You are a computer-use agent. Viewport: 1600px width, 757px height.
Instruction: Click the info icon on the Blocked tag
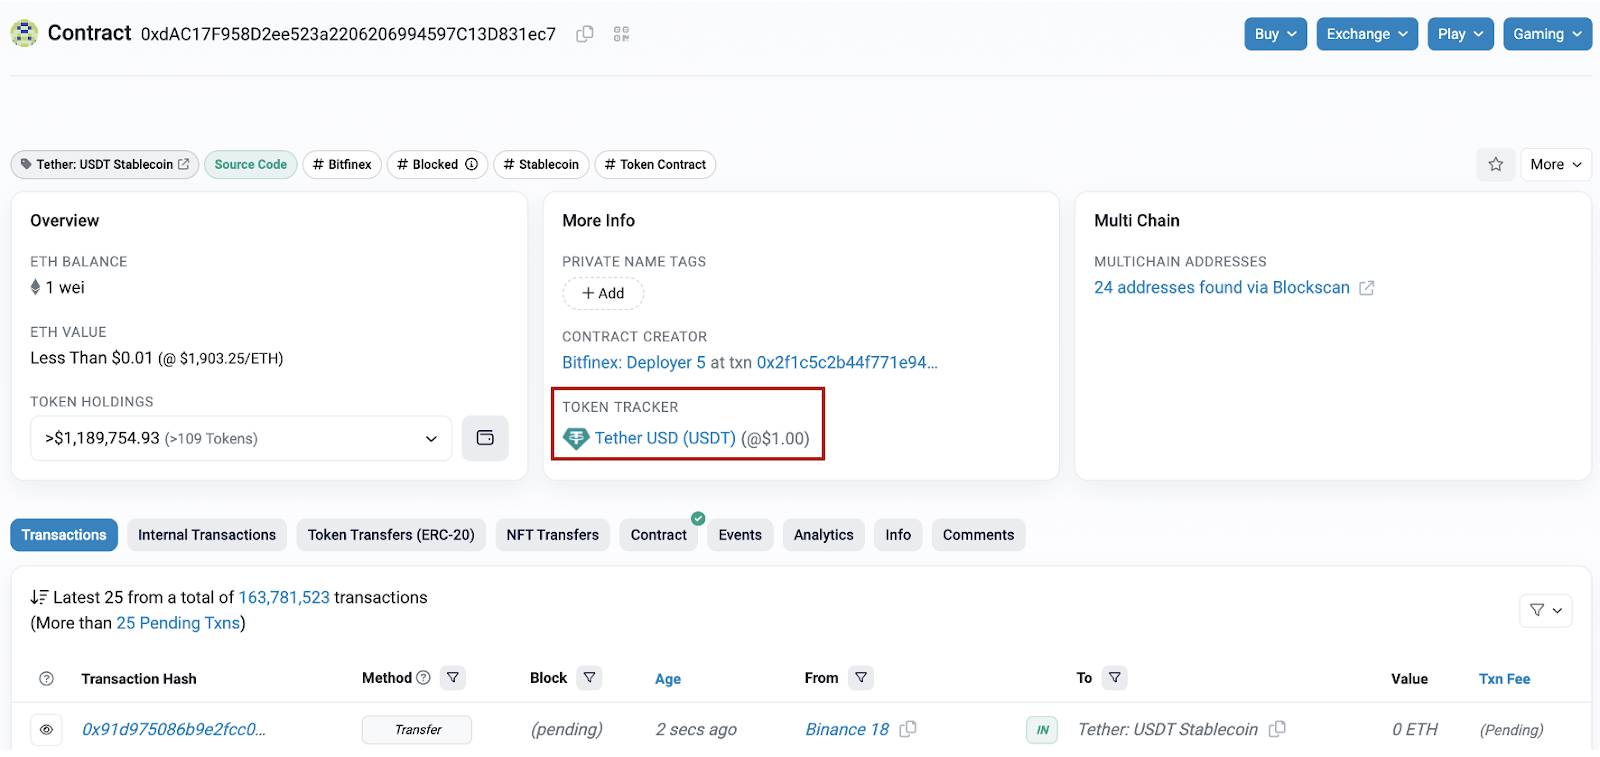[471, 164]
